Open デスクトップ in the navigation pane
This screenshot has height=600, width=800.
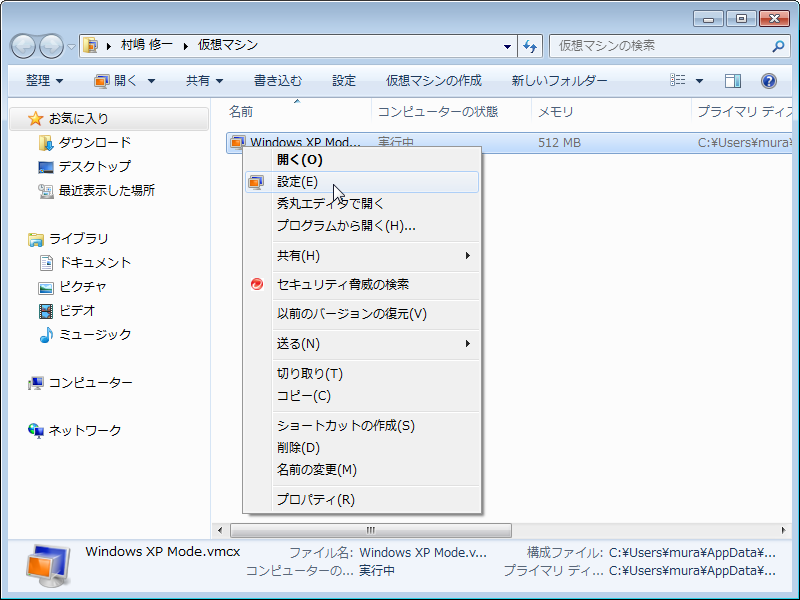[x=95, y=167]
